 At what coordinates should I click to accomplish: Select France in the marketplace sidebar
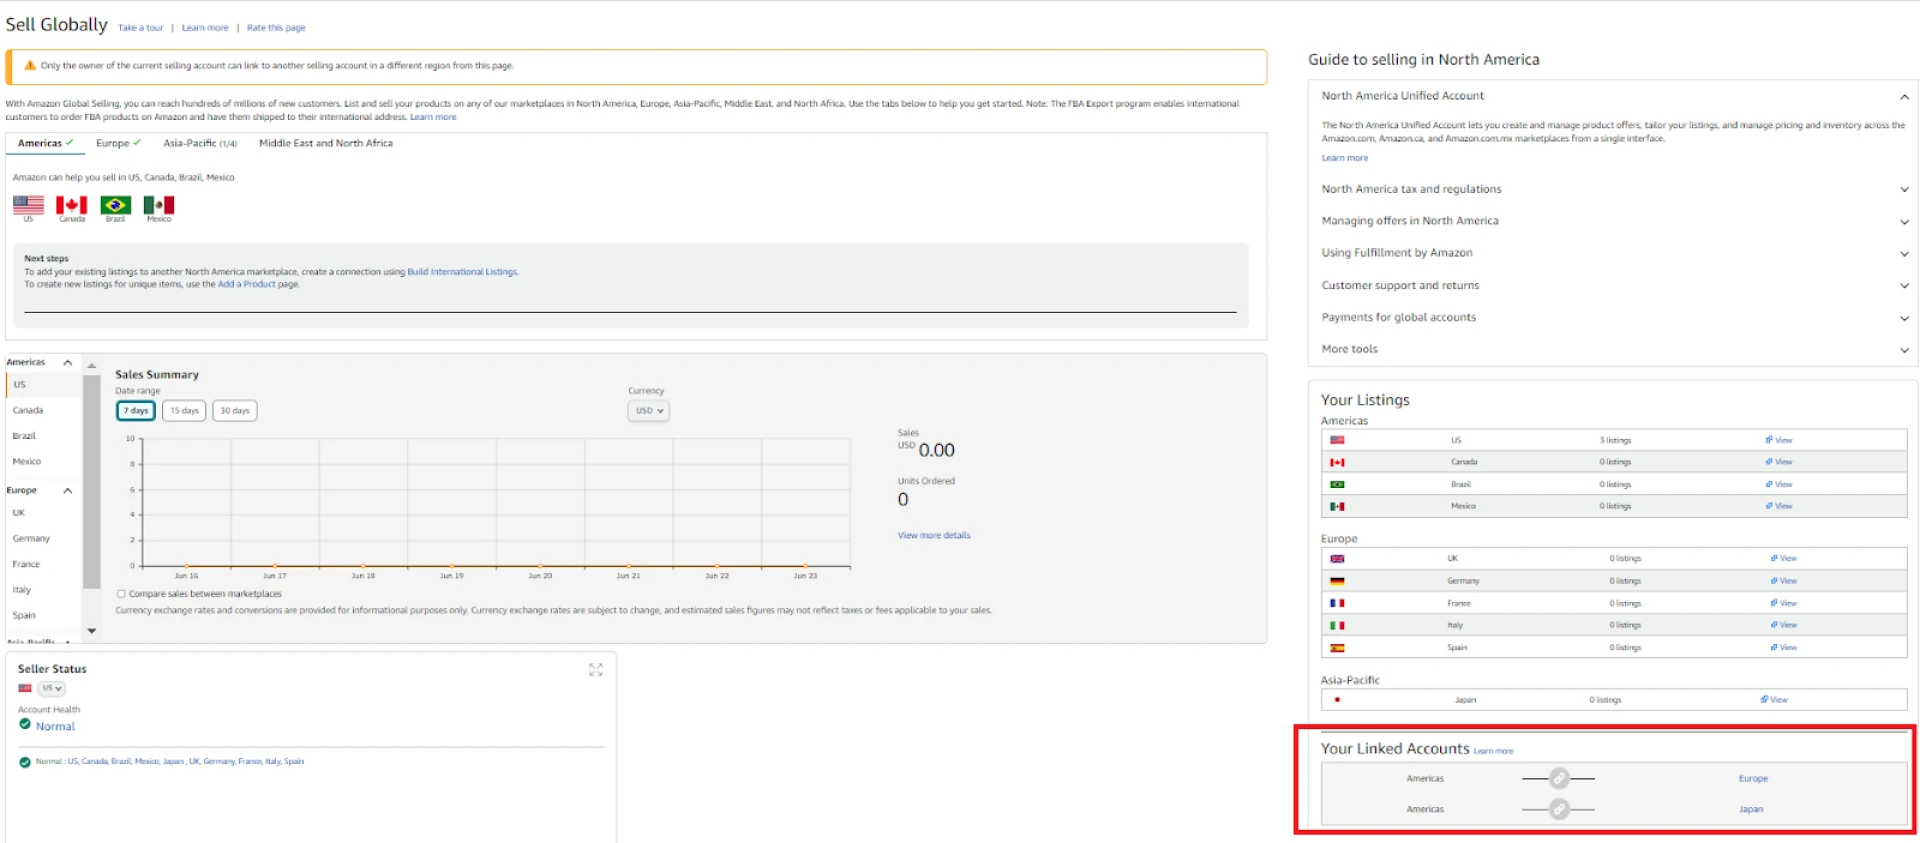click(x=26, y=564)
